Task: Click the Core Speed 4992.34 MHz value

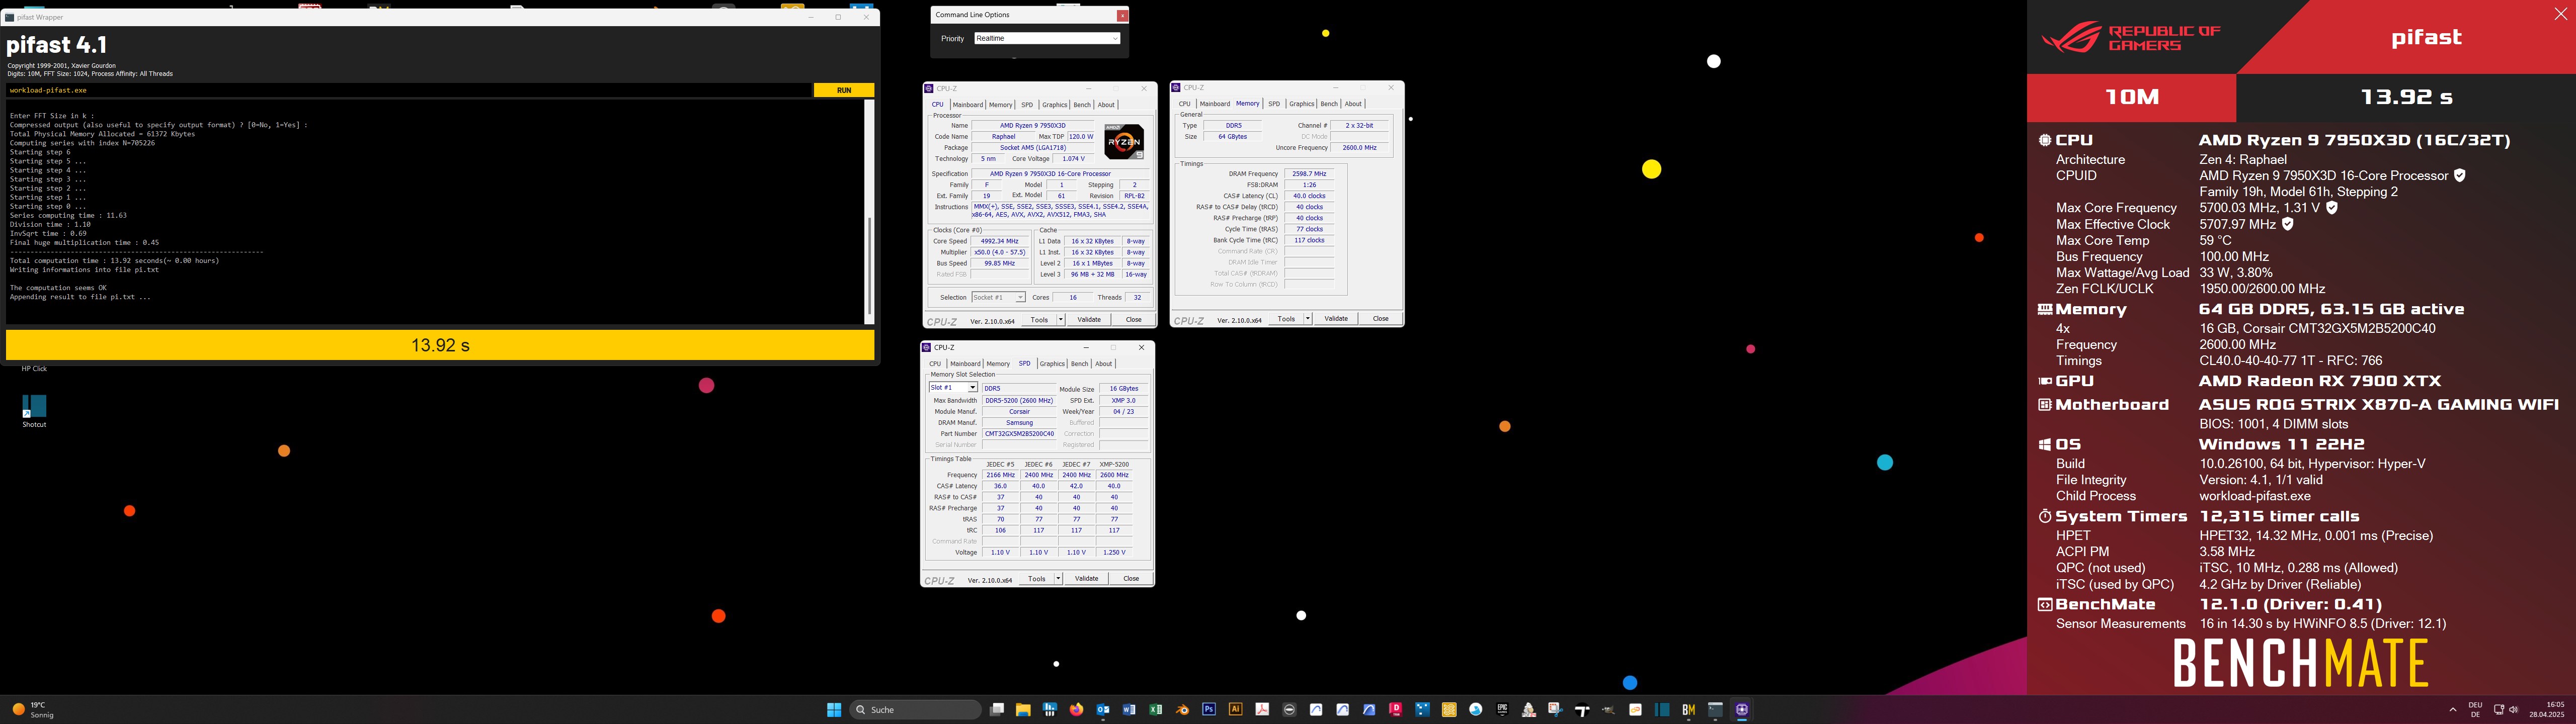Action: [999, 241]
